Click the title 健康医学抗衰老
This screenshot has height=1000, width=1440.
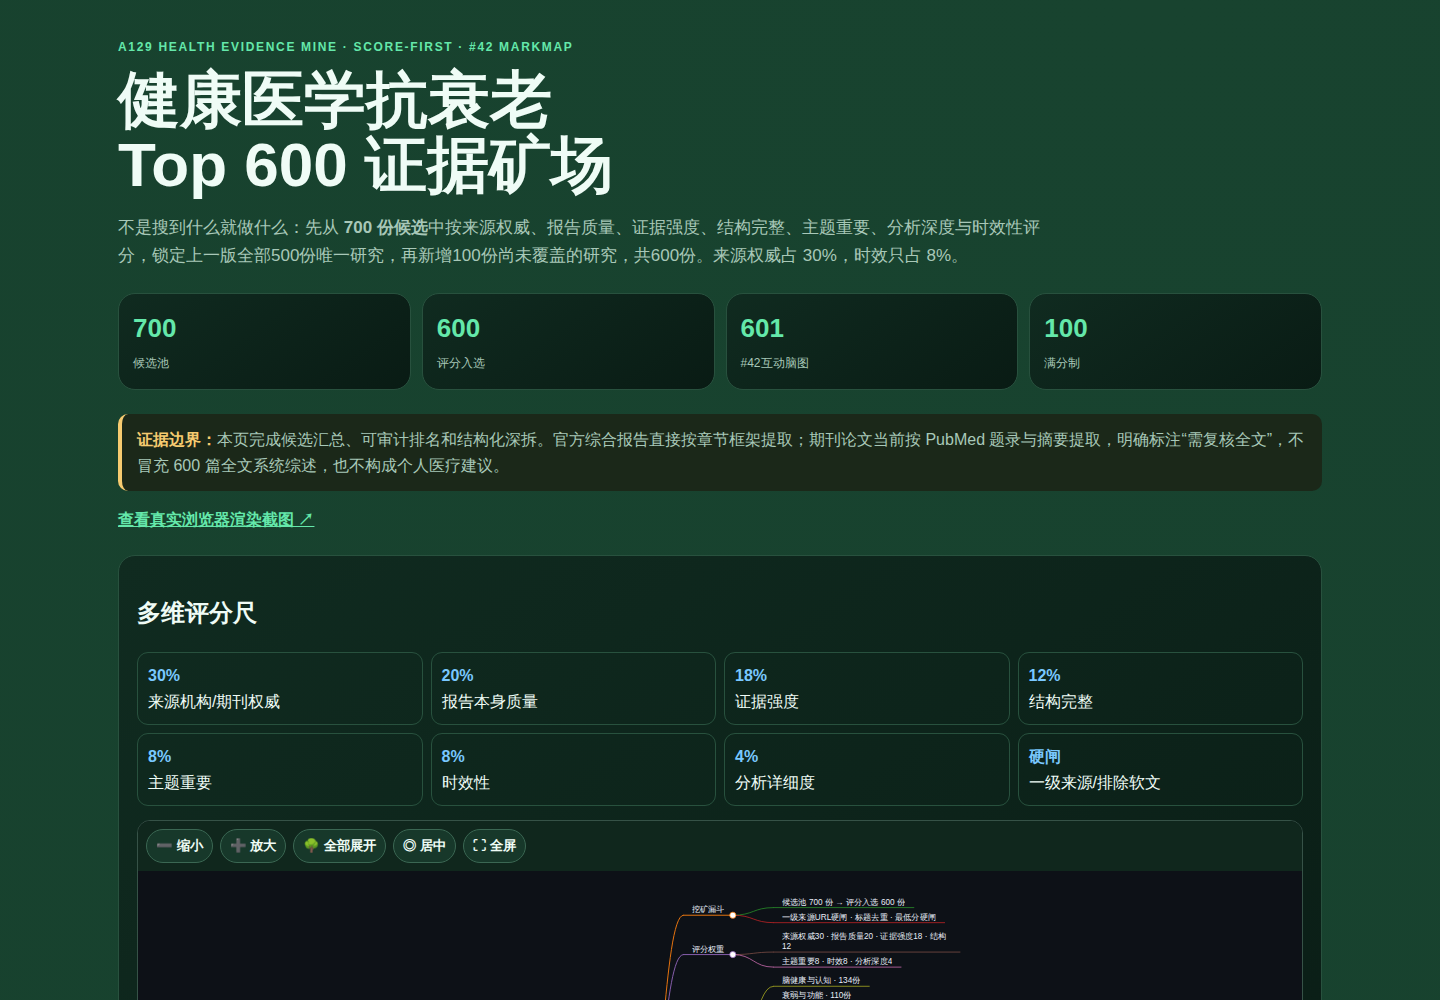(334, 101)
